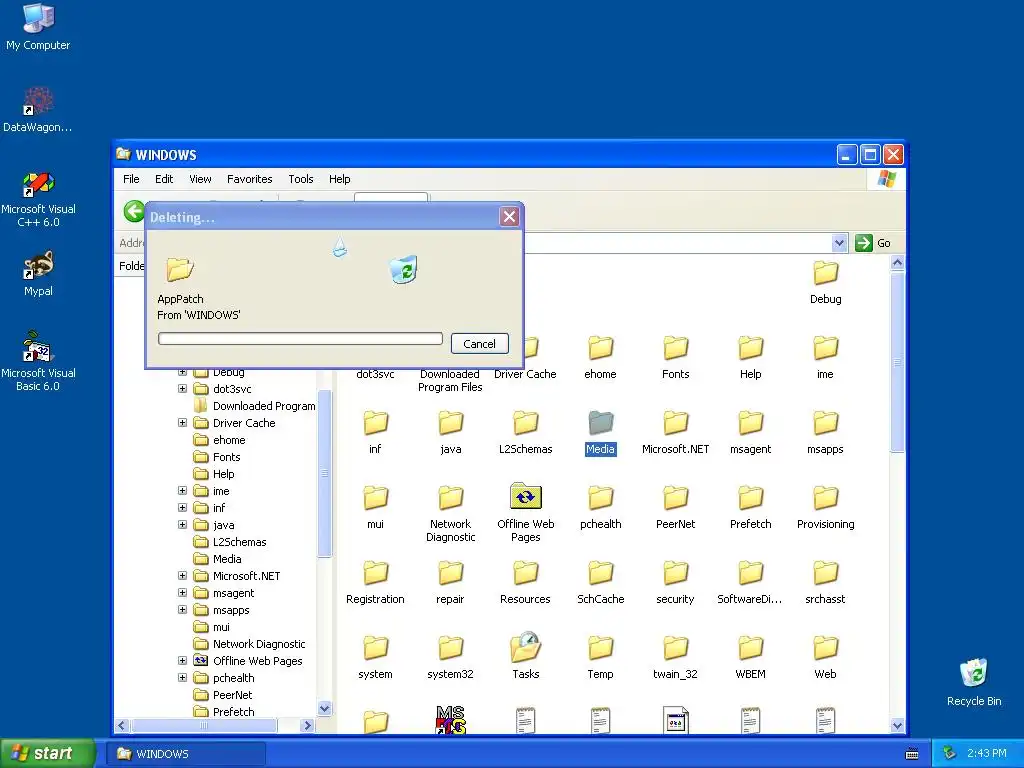
Task: Select the SchCache folder icon
Action: point(600,583)
